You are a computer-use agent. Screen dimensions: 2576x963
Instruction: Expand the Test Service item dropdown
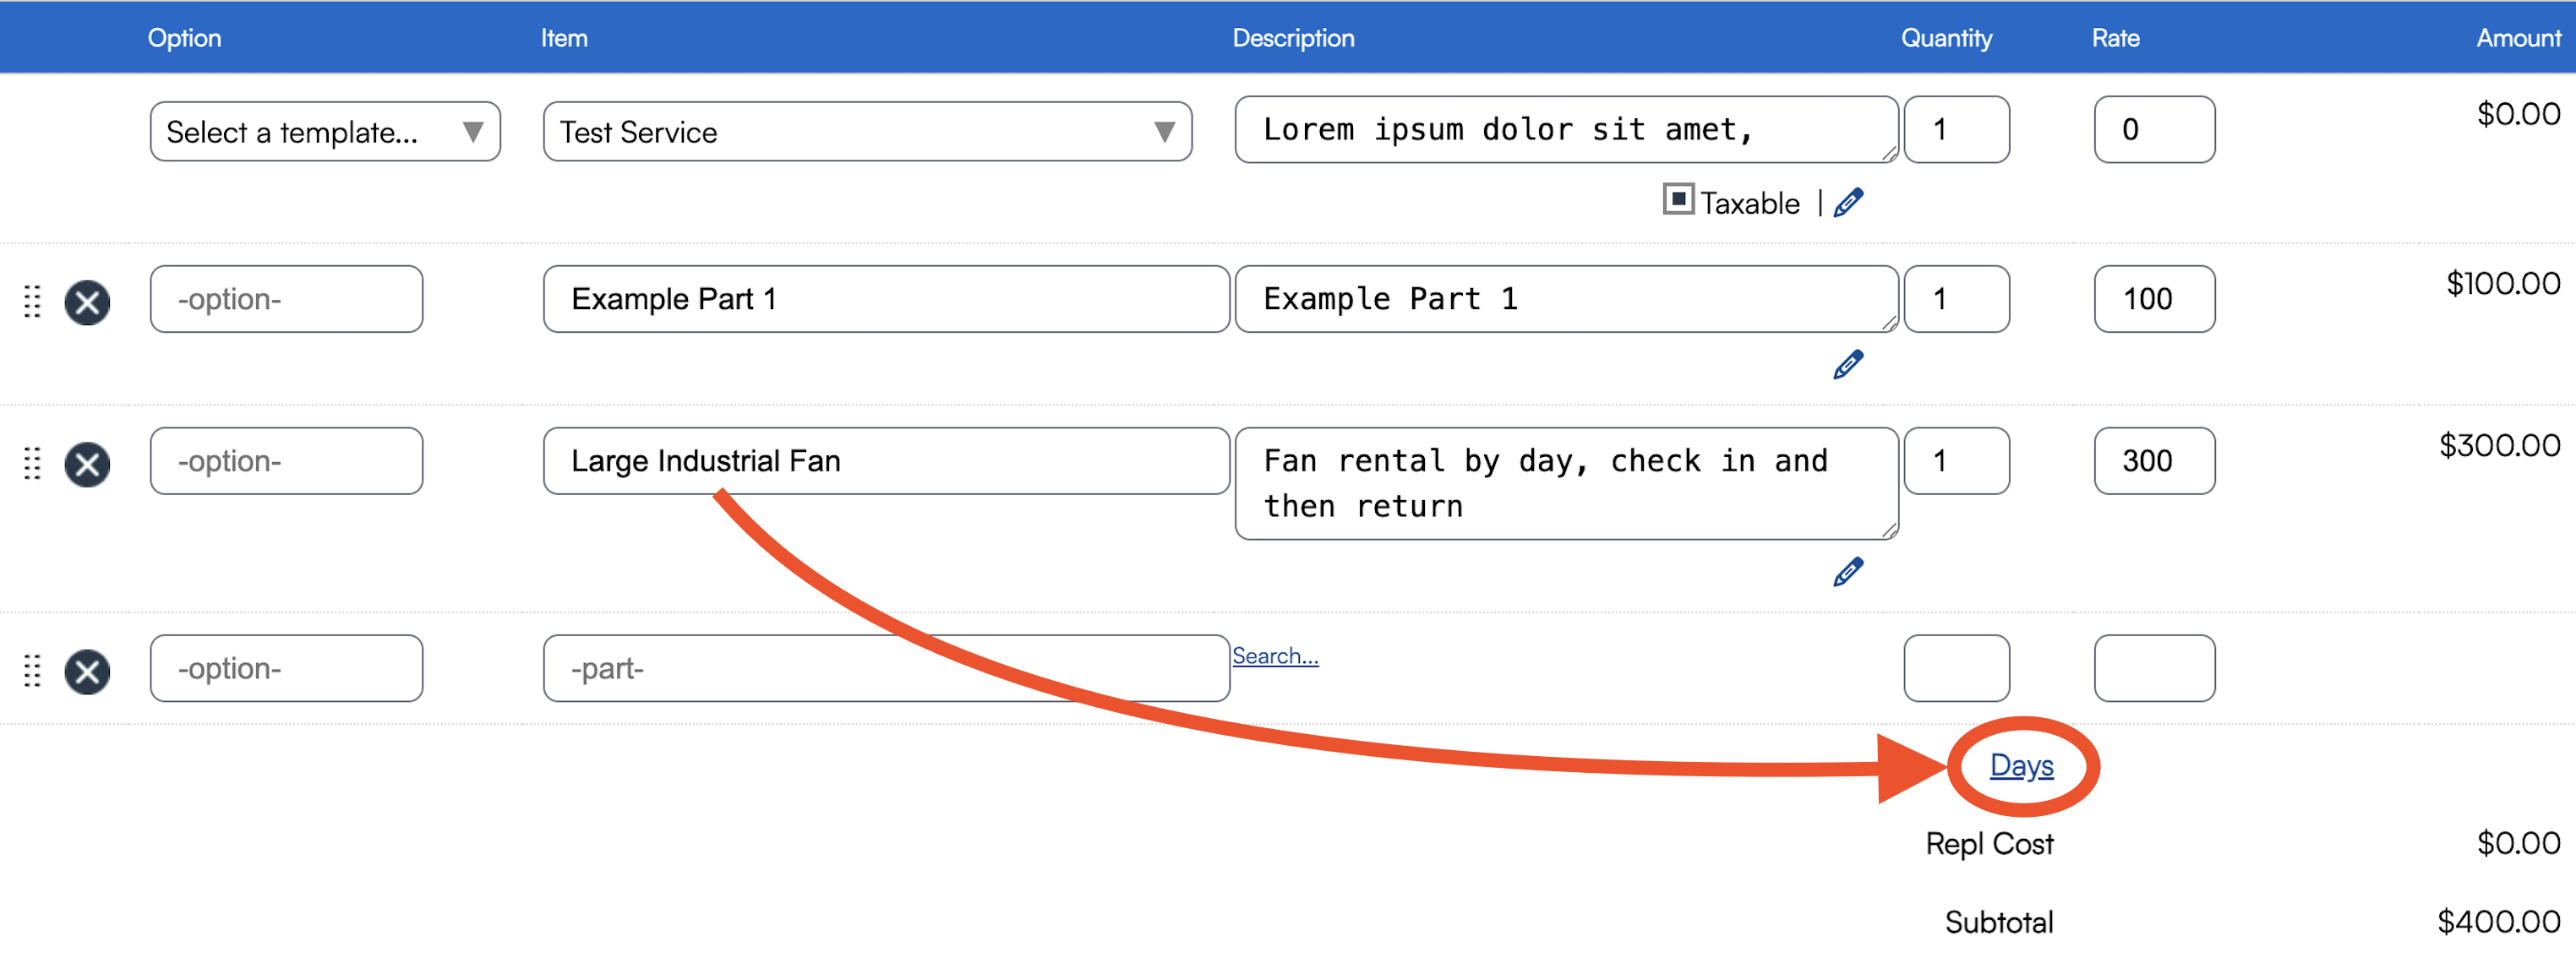click(866, 131)
